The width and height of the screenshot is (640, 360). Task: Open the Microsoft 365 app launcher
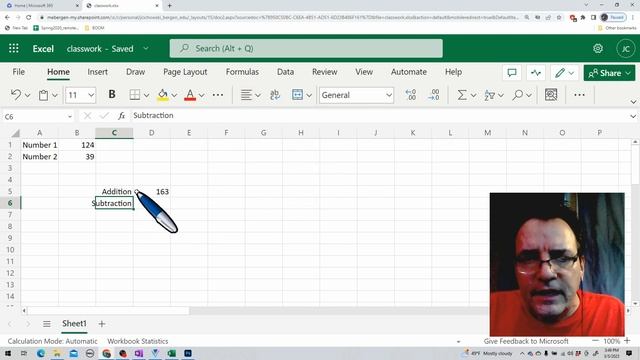[13, 48]
